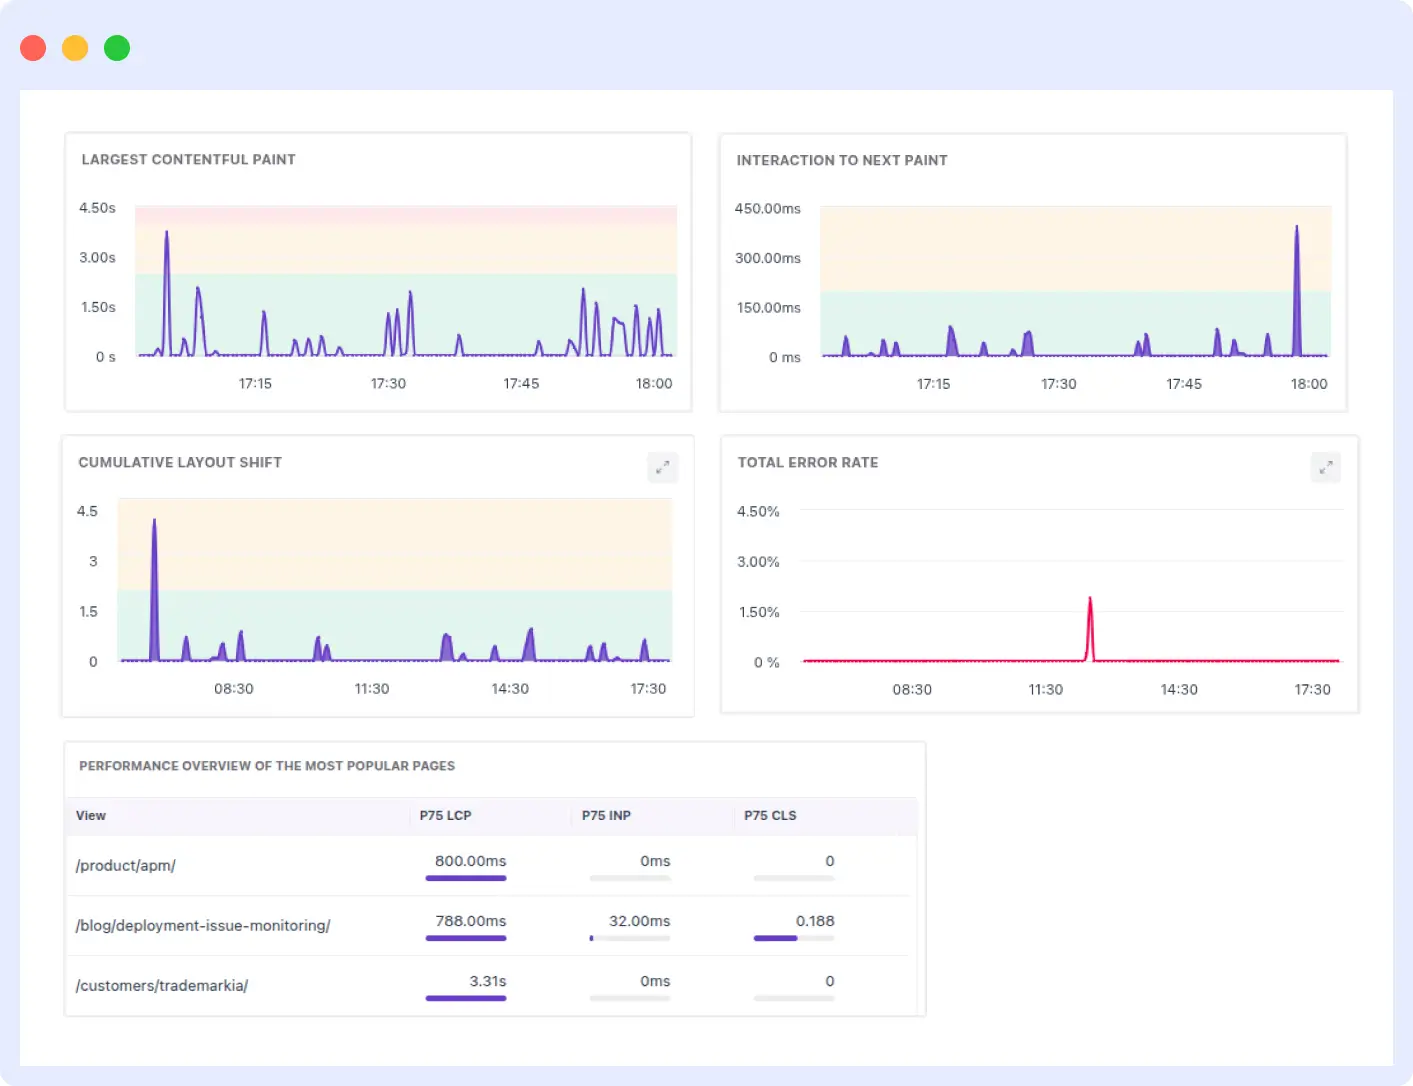Open the Largest Contentful Paint panel
The height and width of the screenshot is (1086, 1413).
point(188,159)
